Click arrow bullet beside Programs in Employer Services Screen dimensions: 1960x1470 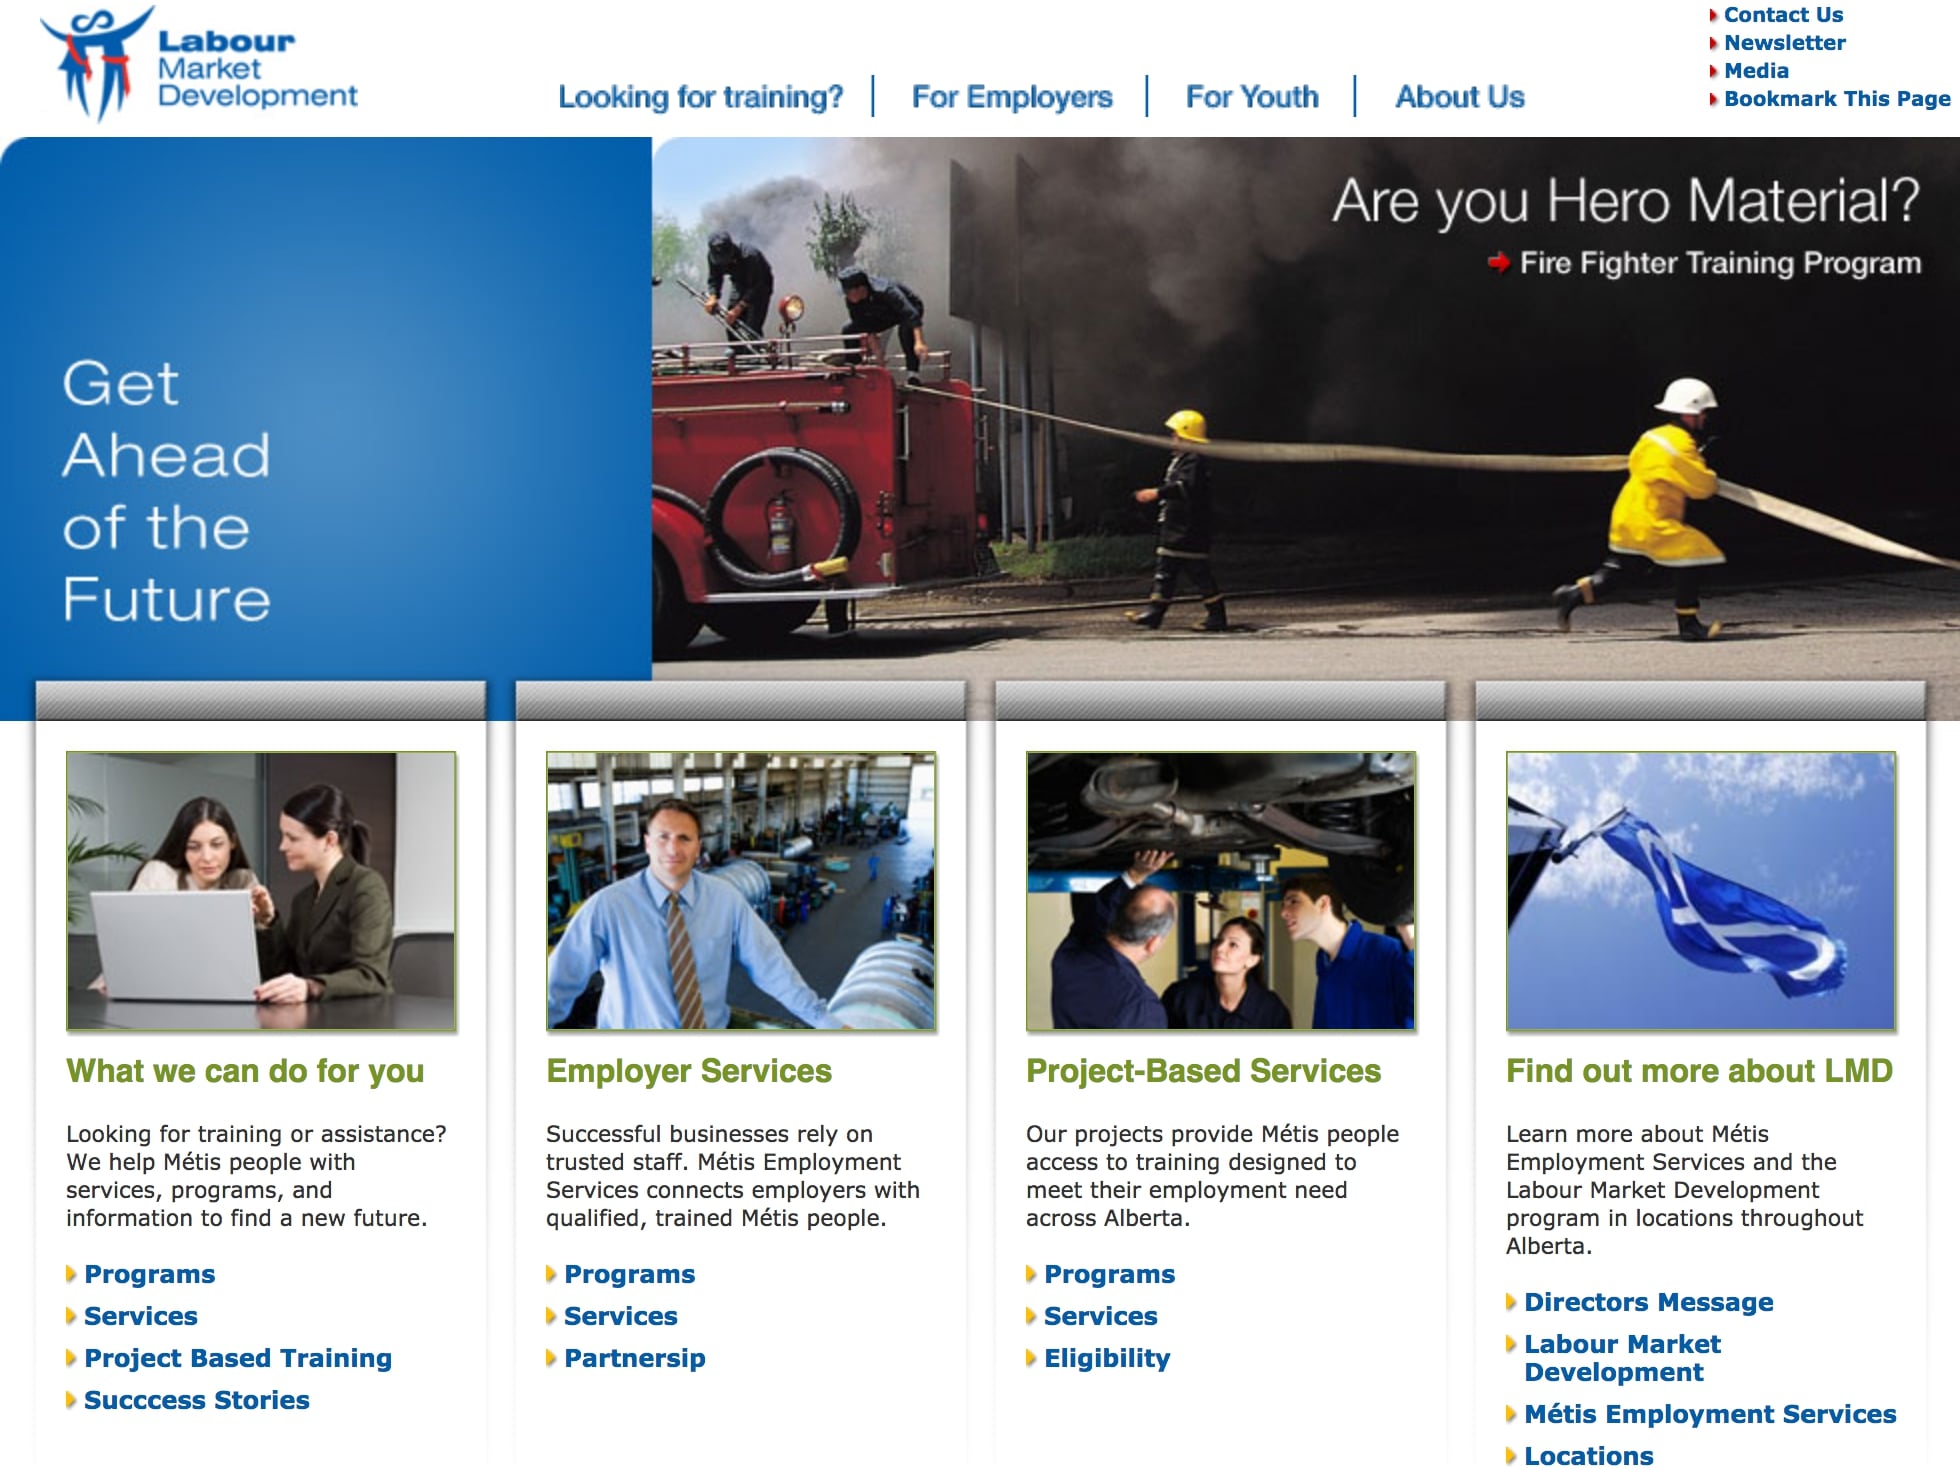[x=551, y=1274]
